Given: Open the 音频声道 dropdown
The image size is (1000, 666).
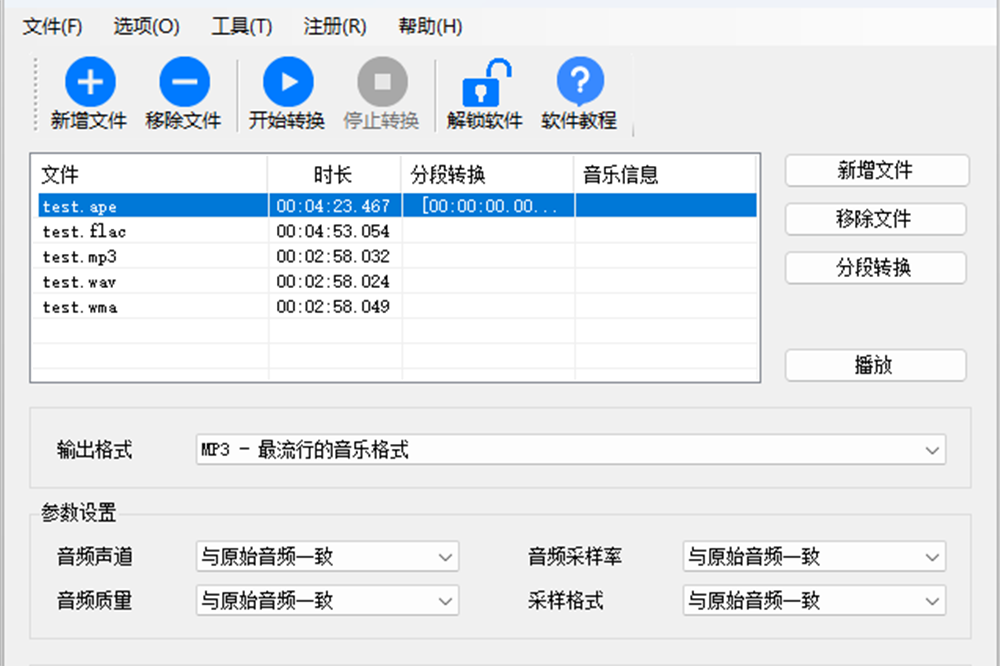Looking at the screenshot, I should coord(327,557).
